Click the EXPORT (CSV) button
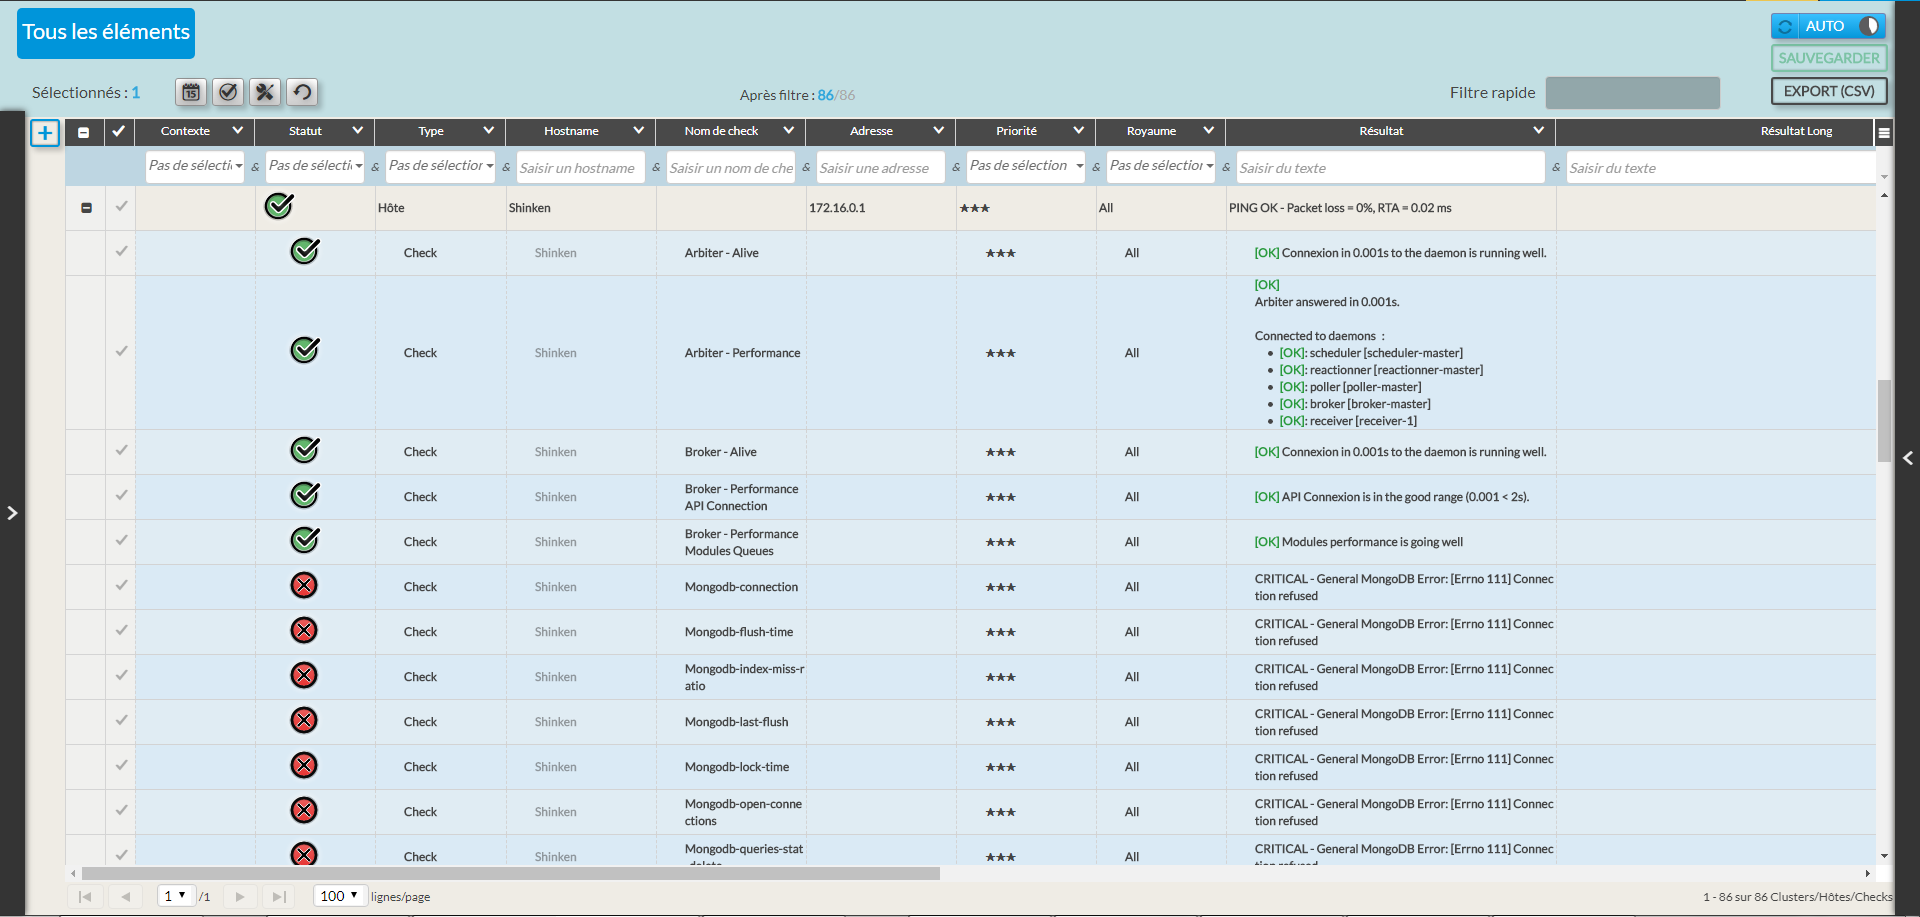Viewport: 1920px width, 917px height. (x=1829, y=91)
